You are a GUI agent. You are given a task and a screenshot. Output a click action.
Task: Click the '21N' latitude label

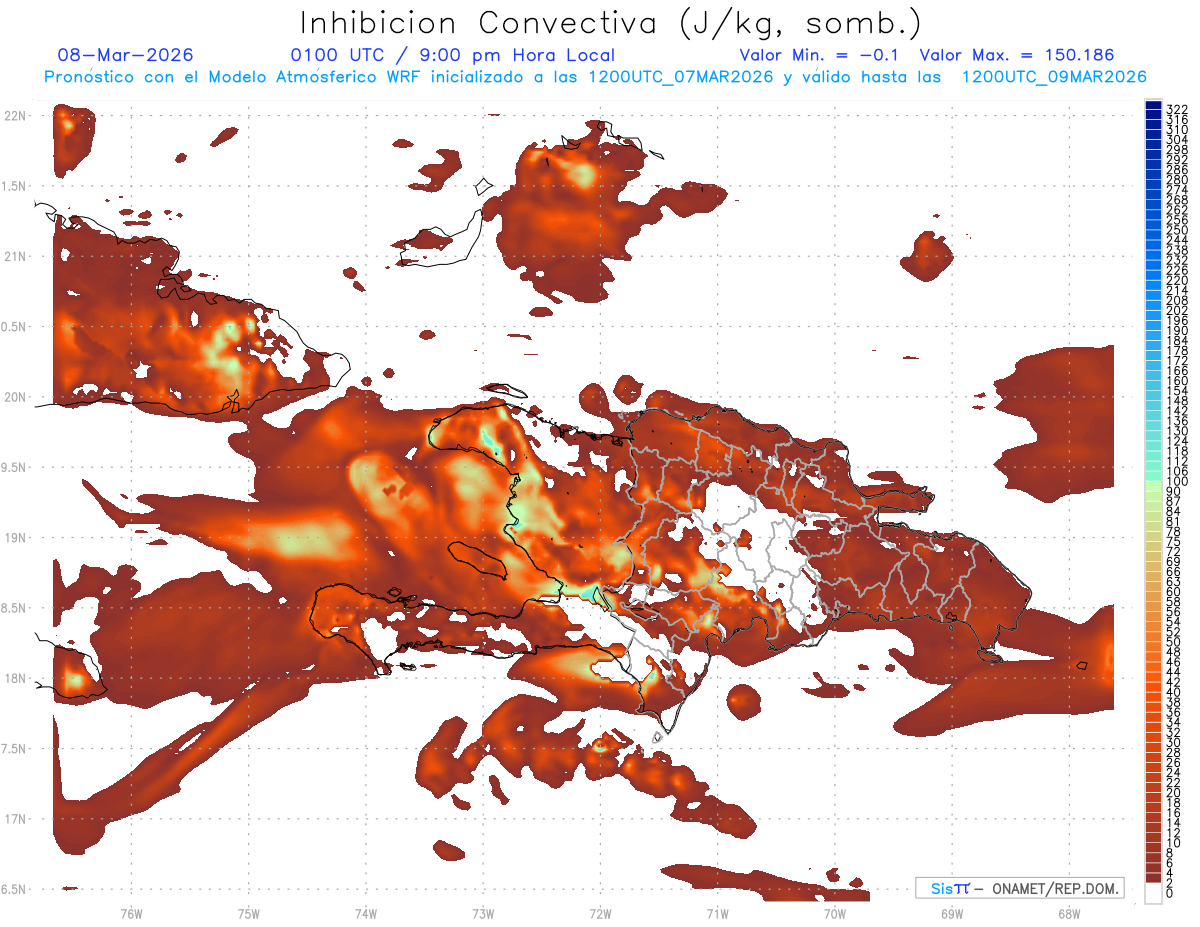[x=14, y=256]
